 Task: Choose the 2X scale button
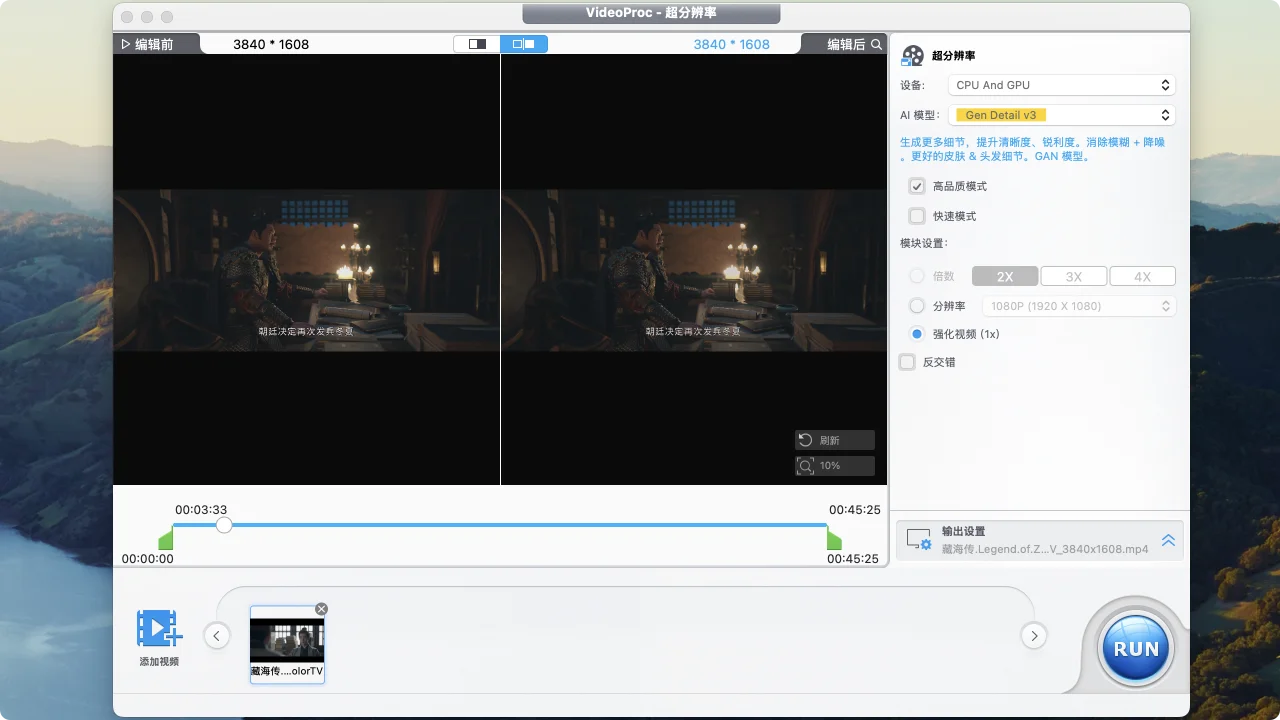pyautogui.click(x=1005, y=277)
